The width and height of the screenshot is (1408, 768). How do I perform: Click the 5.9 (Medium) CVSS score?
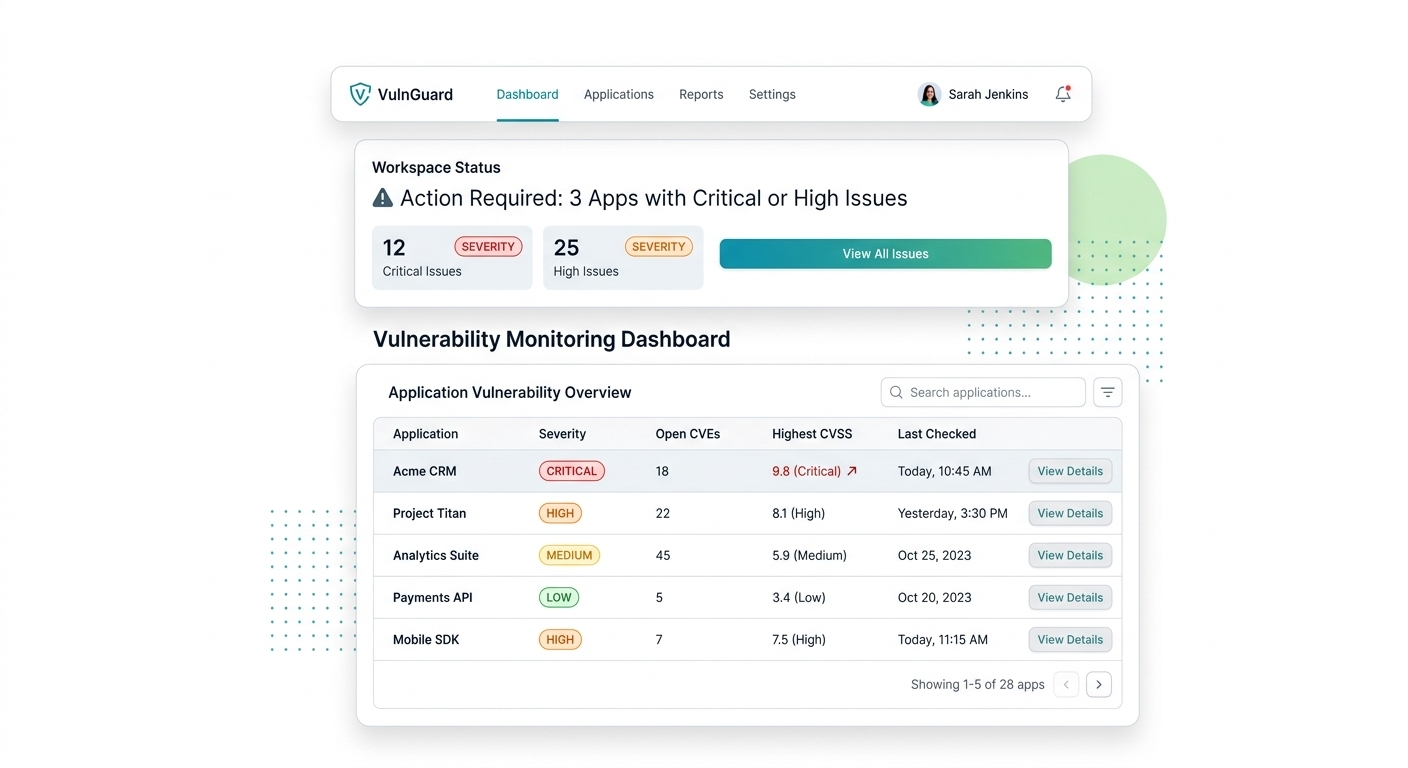[809, 555]
